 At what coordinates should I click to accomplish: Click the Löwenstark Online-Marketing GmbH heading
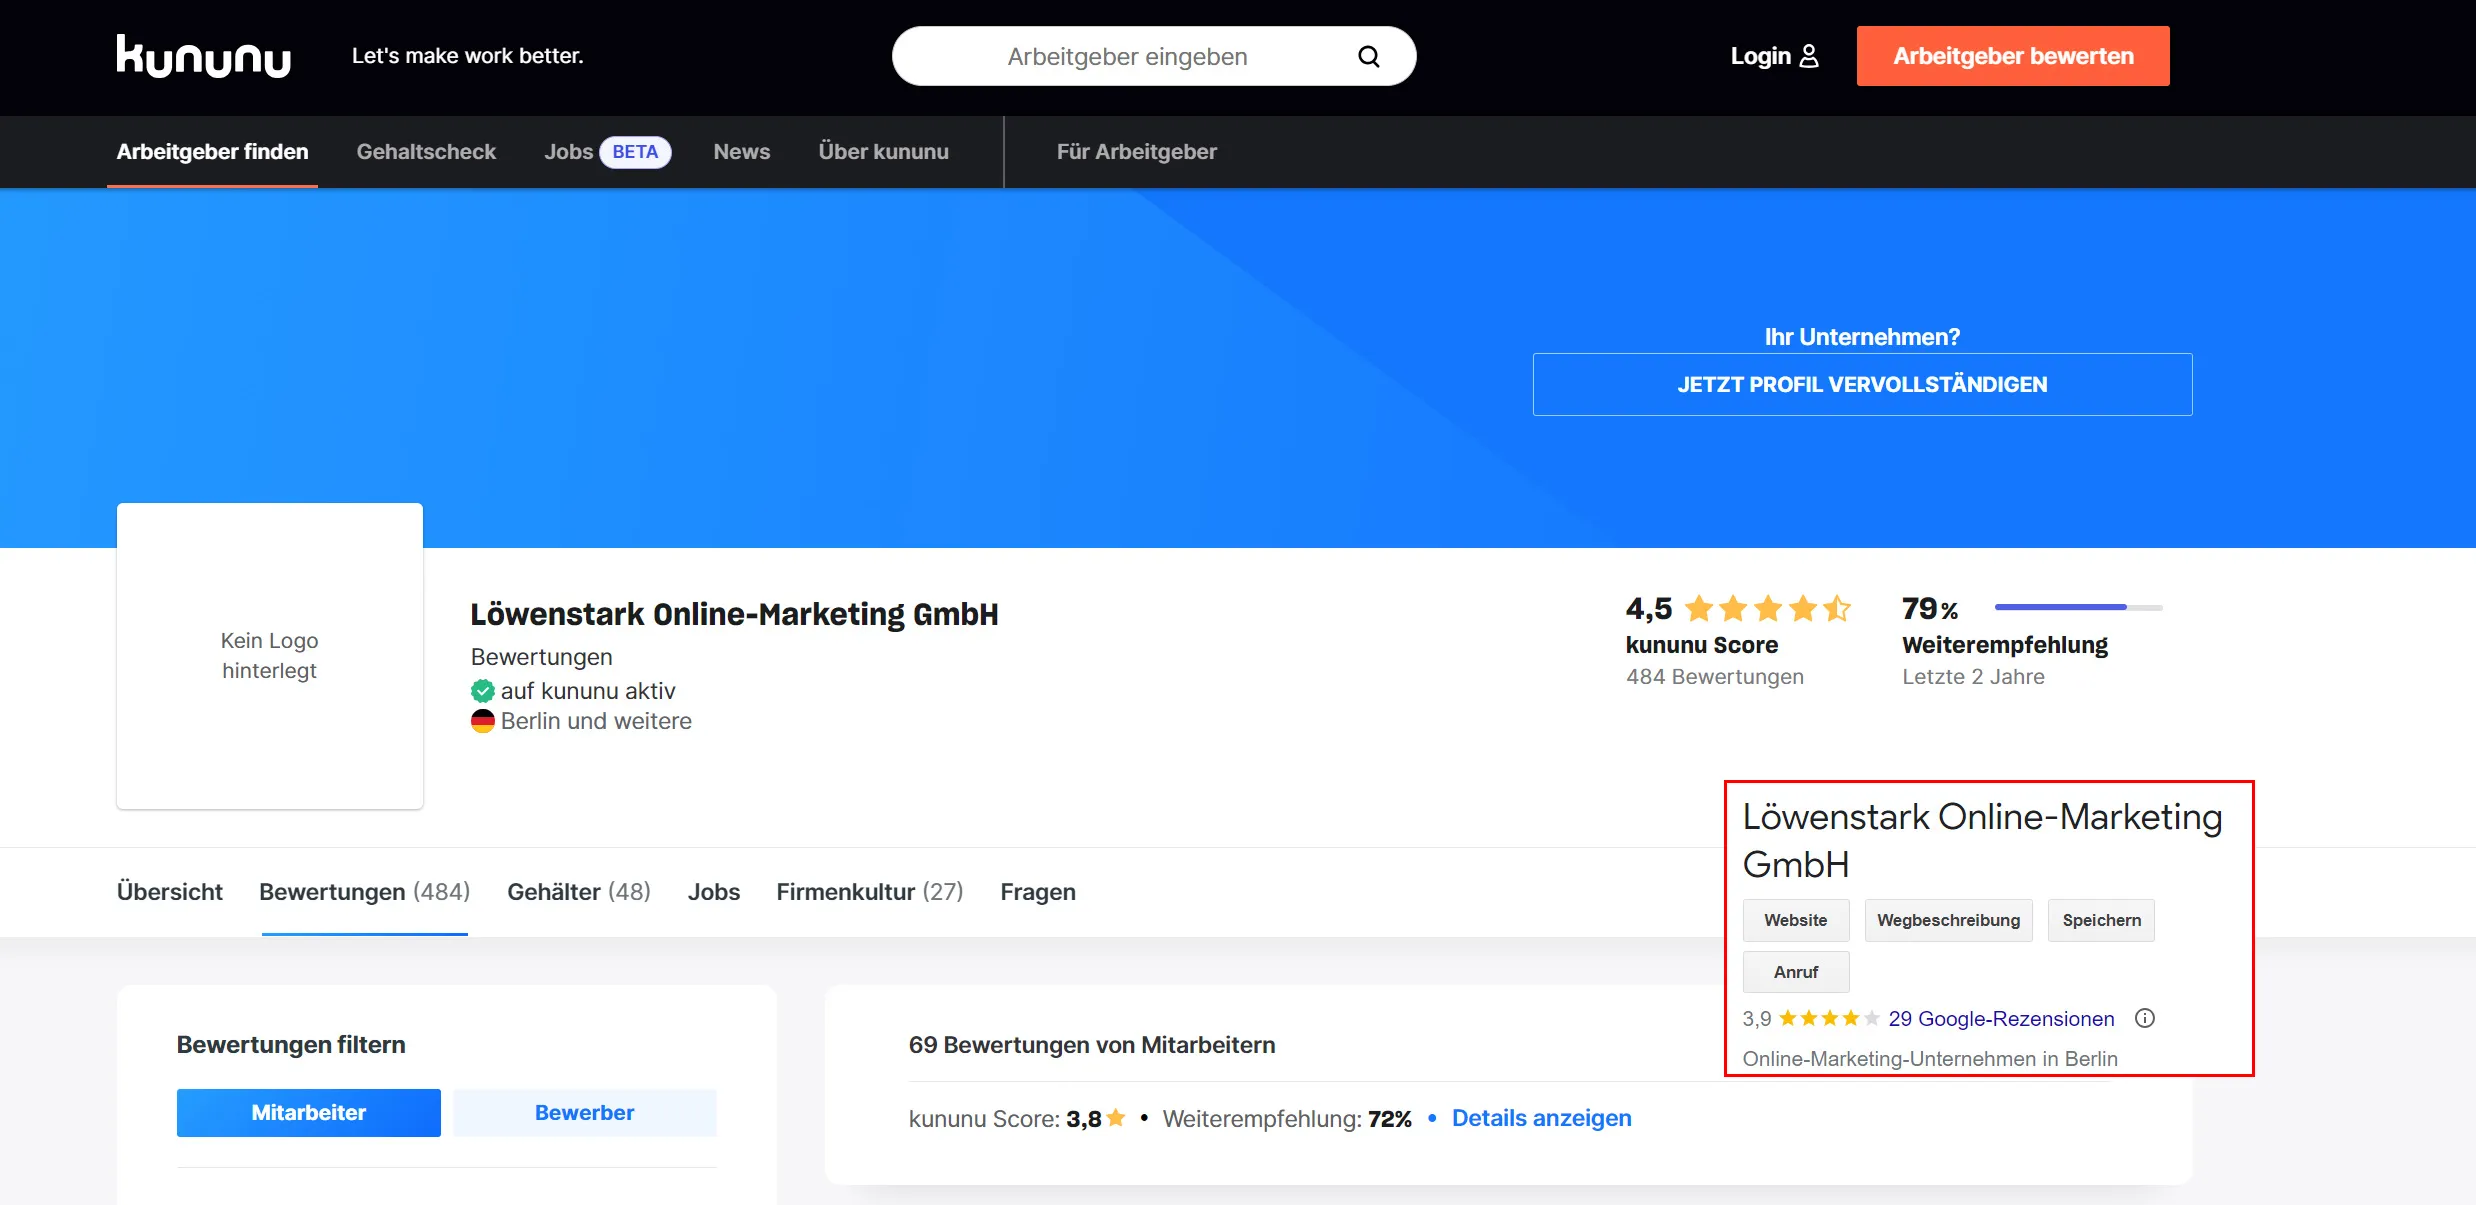click(735, 614)
